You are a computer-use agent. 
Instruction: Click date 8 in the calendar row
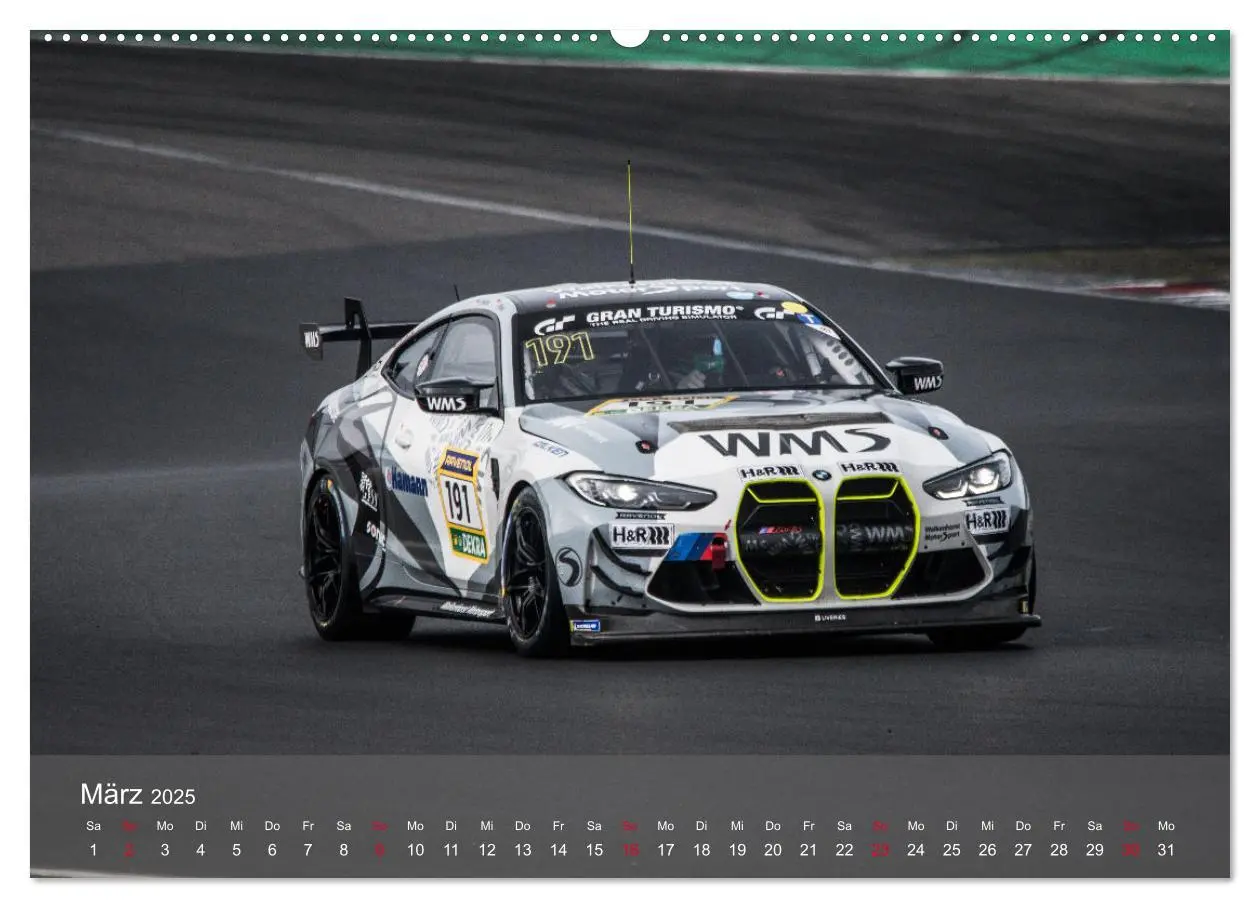(x=343, y=850)
